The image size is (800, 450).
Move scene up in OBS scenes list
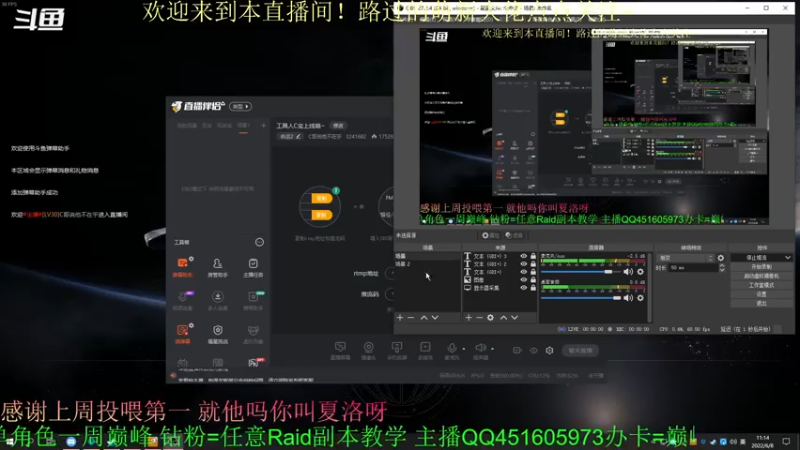click(x=424, y=317)
